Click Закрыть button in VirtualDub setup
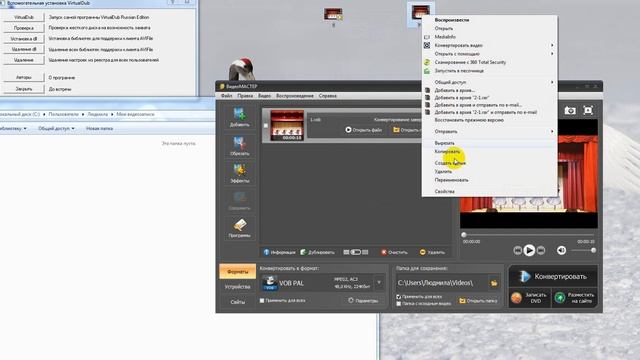 coord(24,89)
